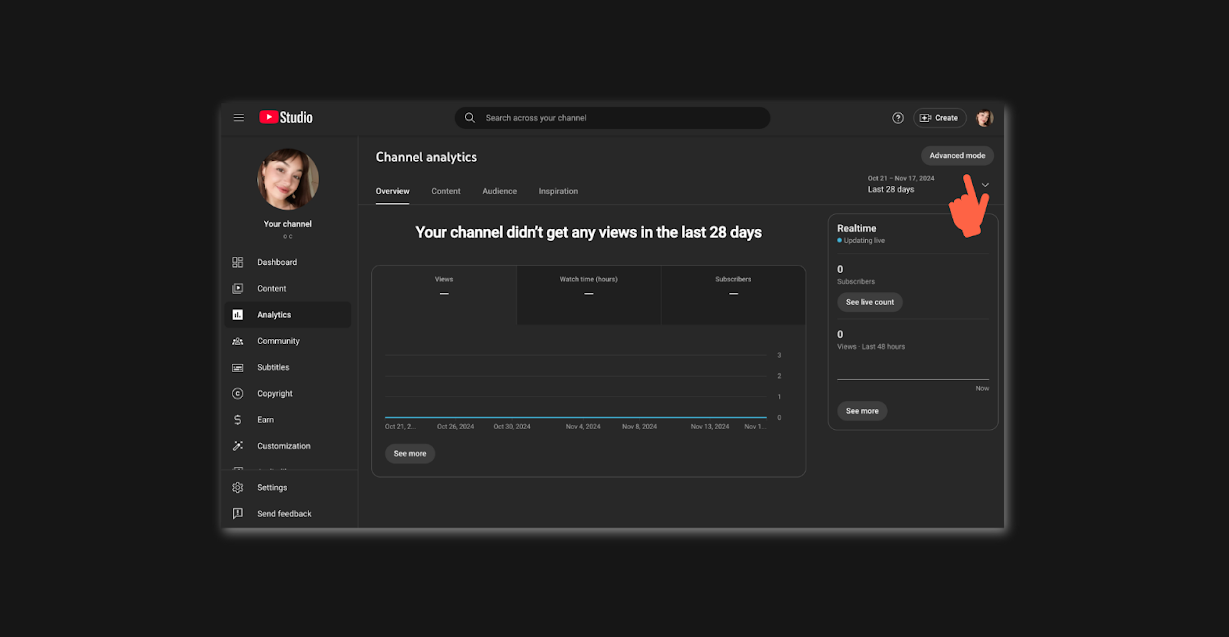Image resolution: width=1229 pixels, height=637 pixels.
Task: Switch to the Audience tab
Action: point(499,191)
